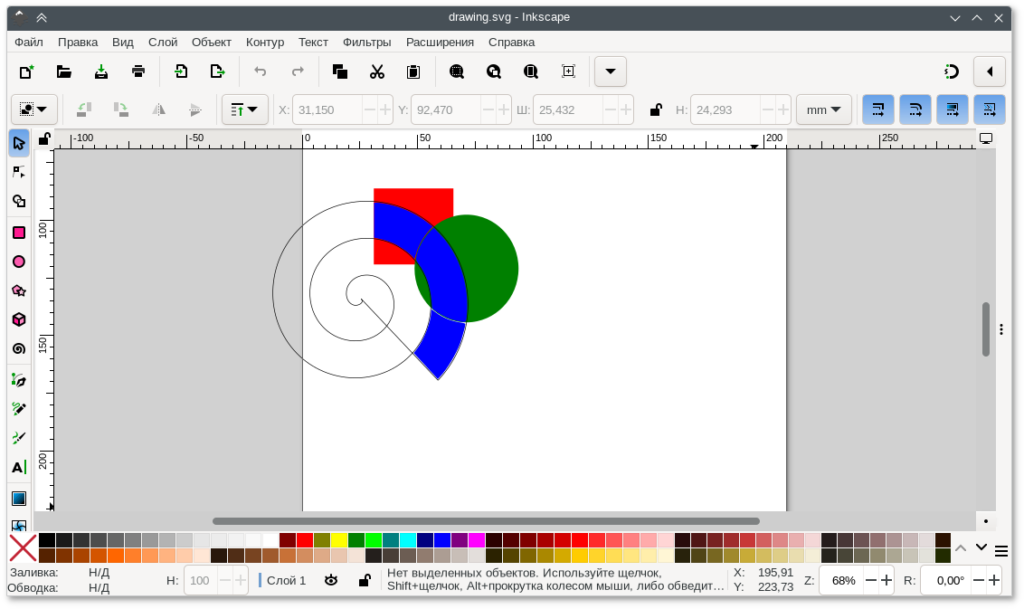Toggle moving gradients with objects
Viewport: 1024px width, 609px height.
952,110
